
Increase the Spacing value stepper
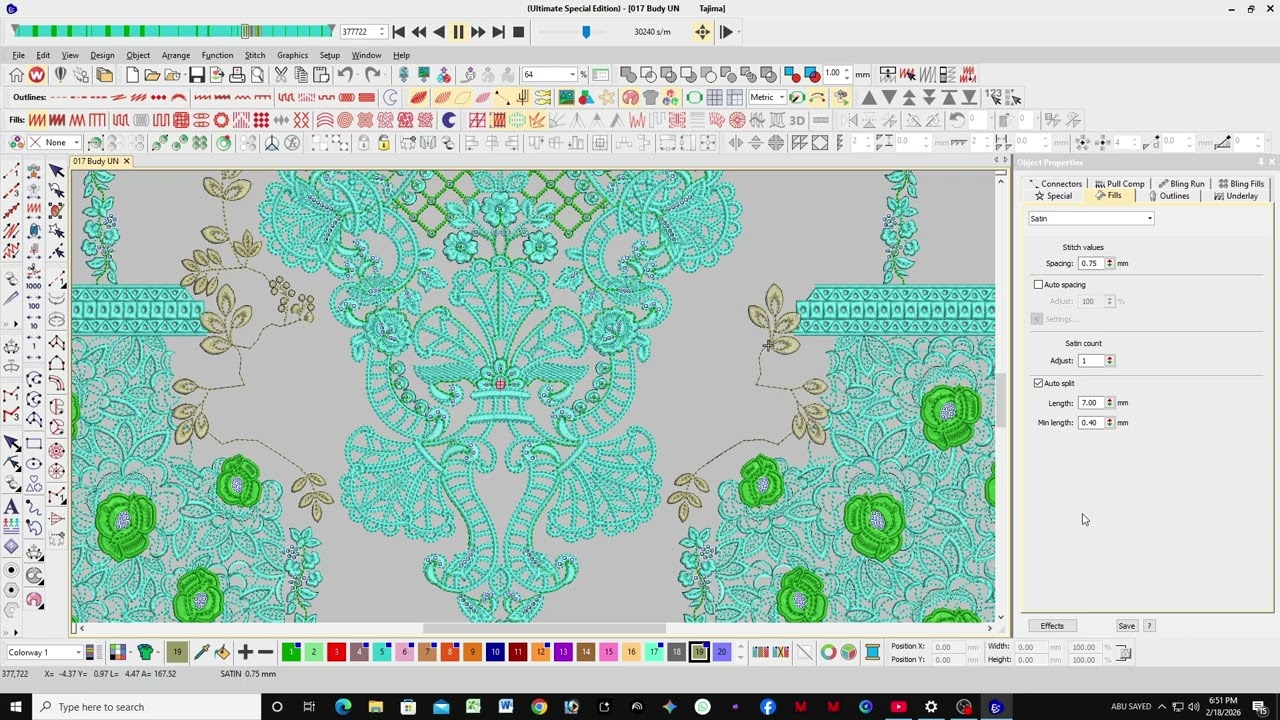(x=1110, y=260)
